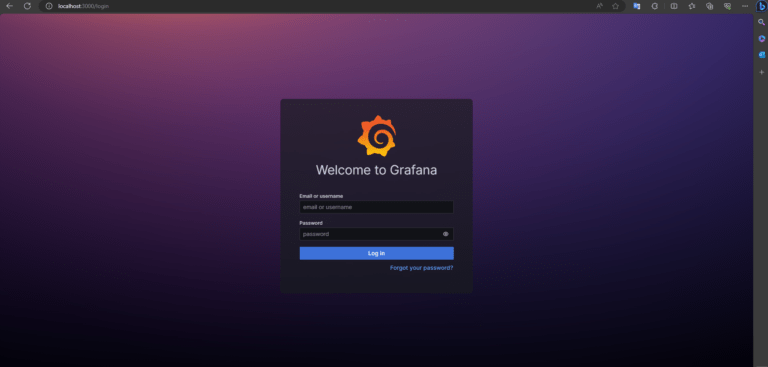The width and height of the screenshot is (768, 367).
Task: Add page to favorites star icon
Action: pos(616,6)
